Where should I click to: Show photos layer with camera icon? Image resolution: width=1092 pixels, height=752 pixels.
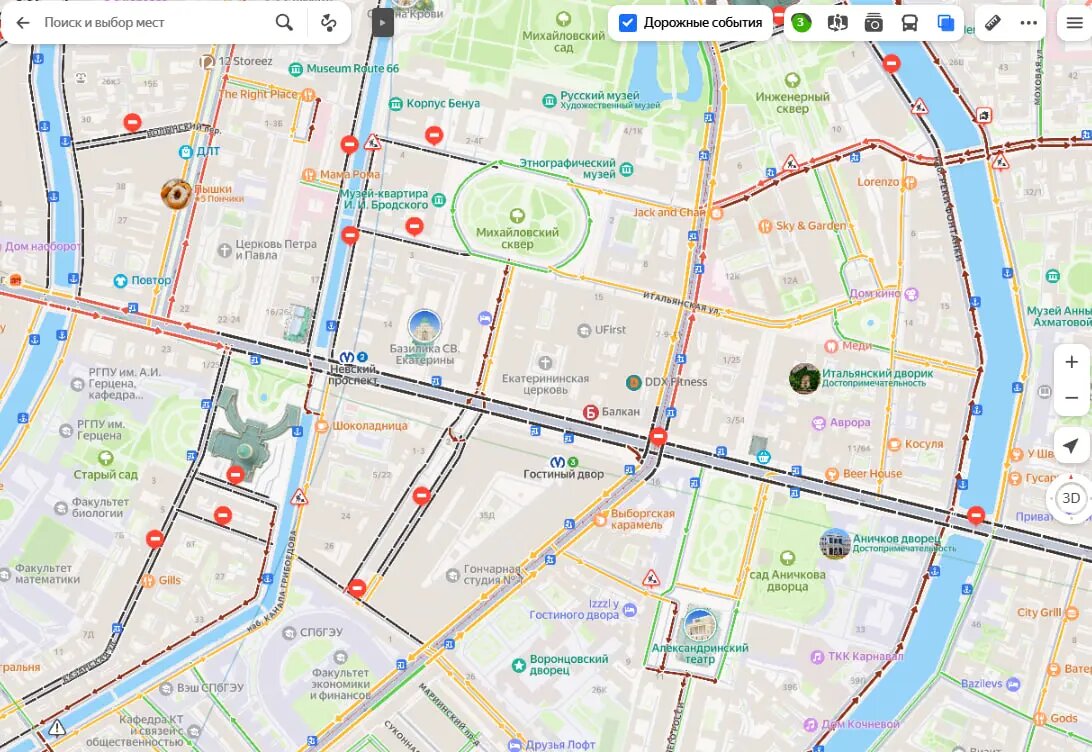pos(873,23)
